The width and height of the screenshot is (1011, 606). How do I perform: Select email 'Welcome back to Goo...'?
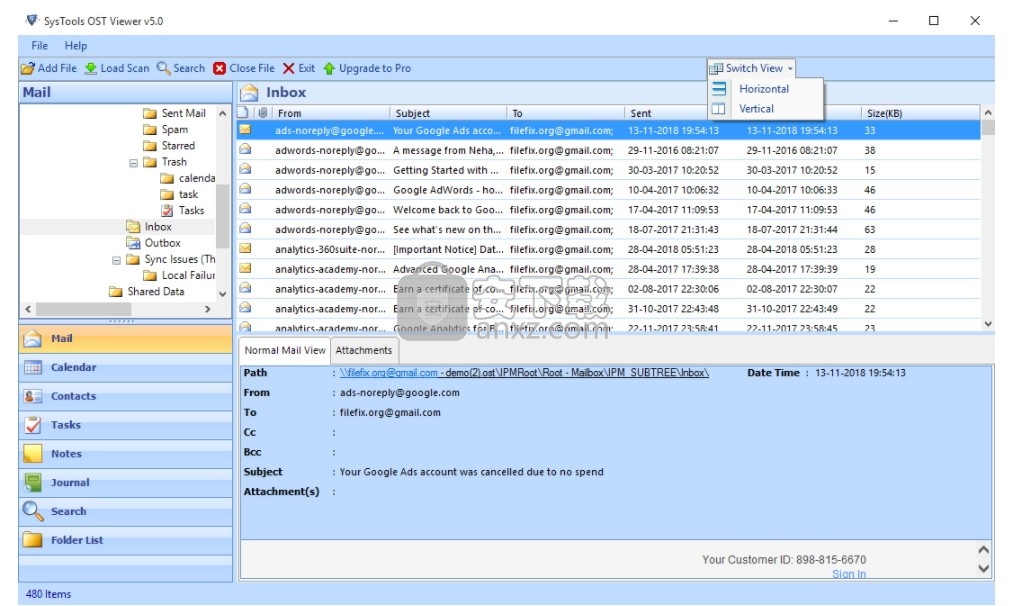(609, 210)
